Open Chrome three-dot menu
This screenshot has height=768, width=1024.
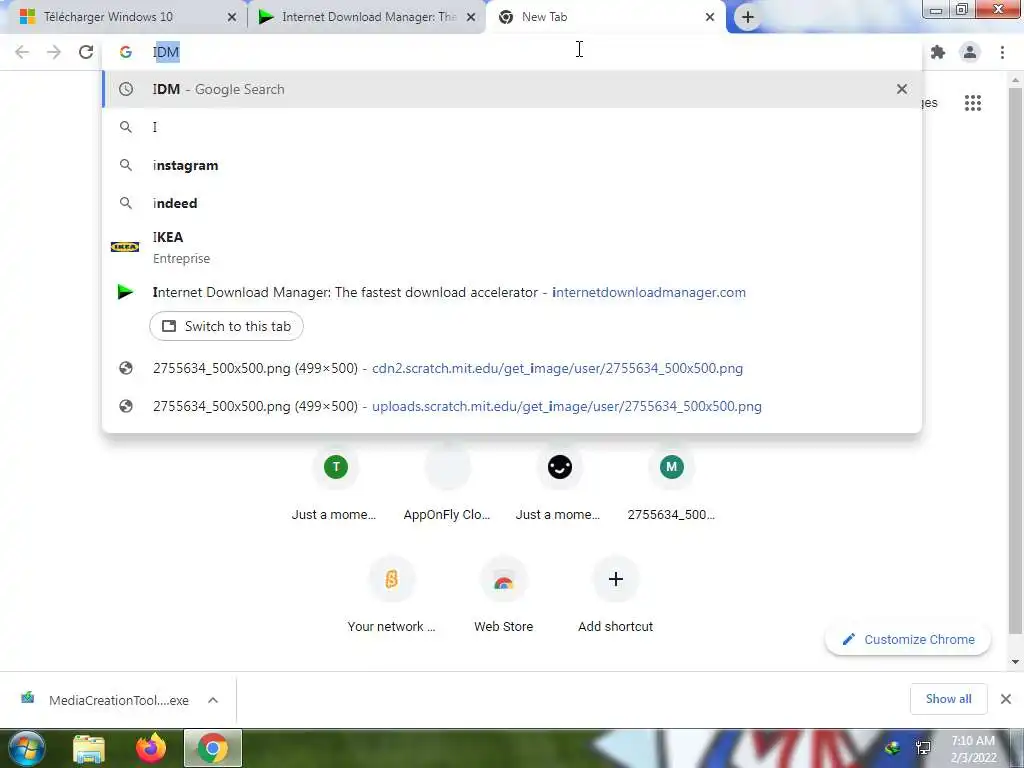[x=1002, y=52]
